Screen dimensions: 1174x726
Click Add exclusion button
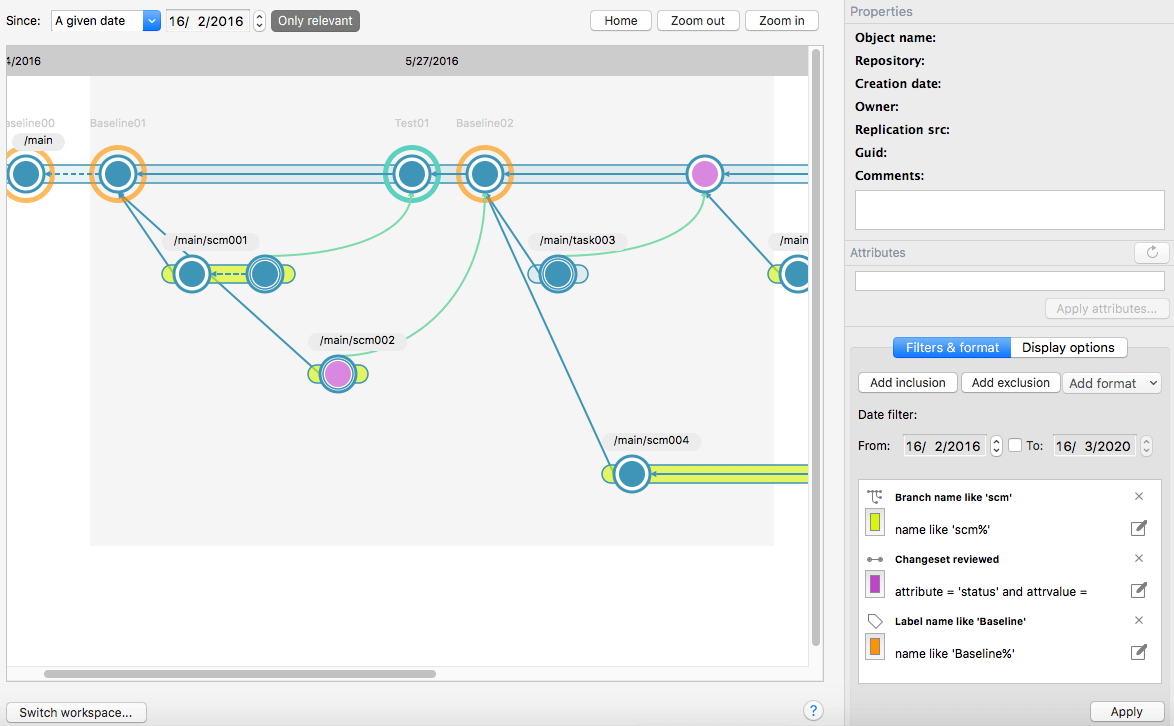(1011, 382)
